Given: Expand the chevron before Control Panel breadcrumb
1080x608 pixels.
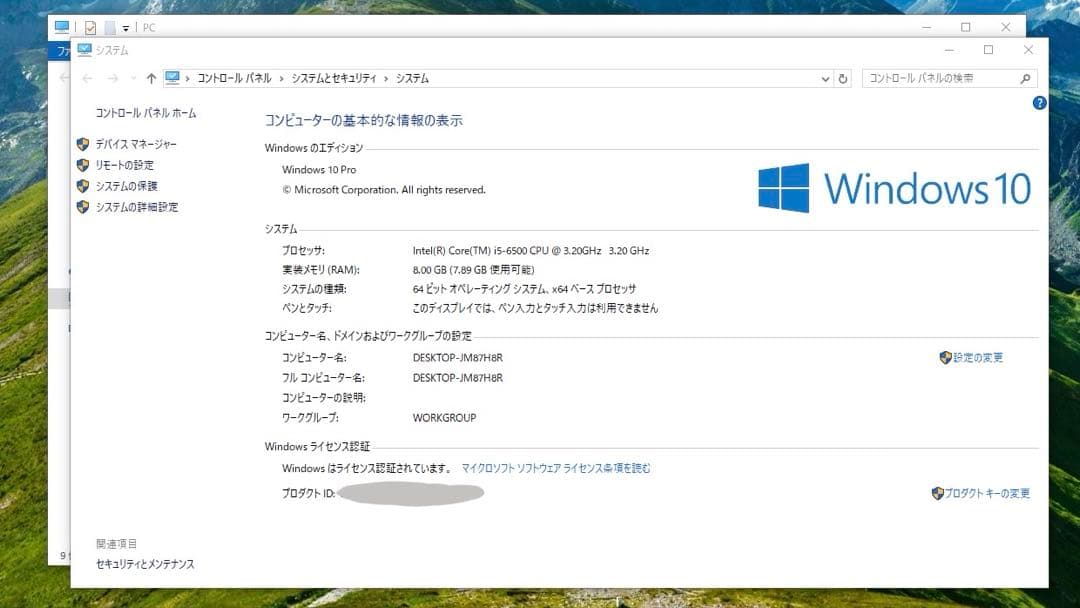Looking at the screenshot, I should 187,78.
